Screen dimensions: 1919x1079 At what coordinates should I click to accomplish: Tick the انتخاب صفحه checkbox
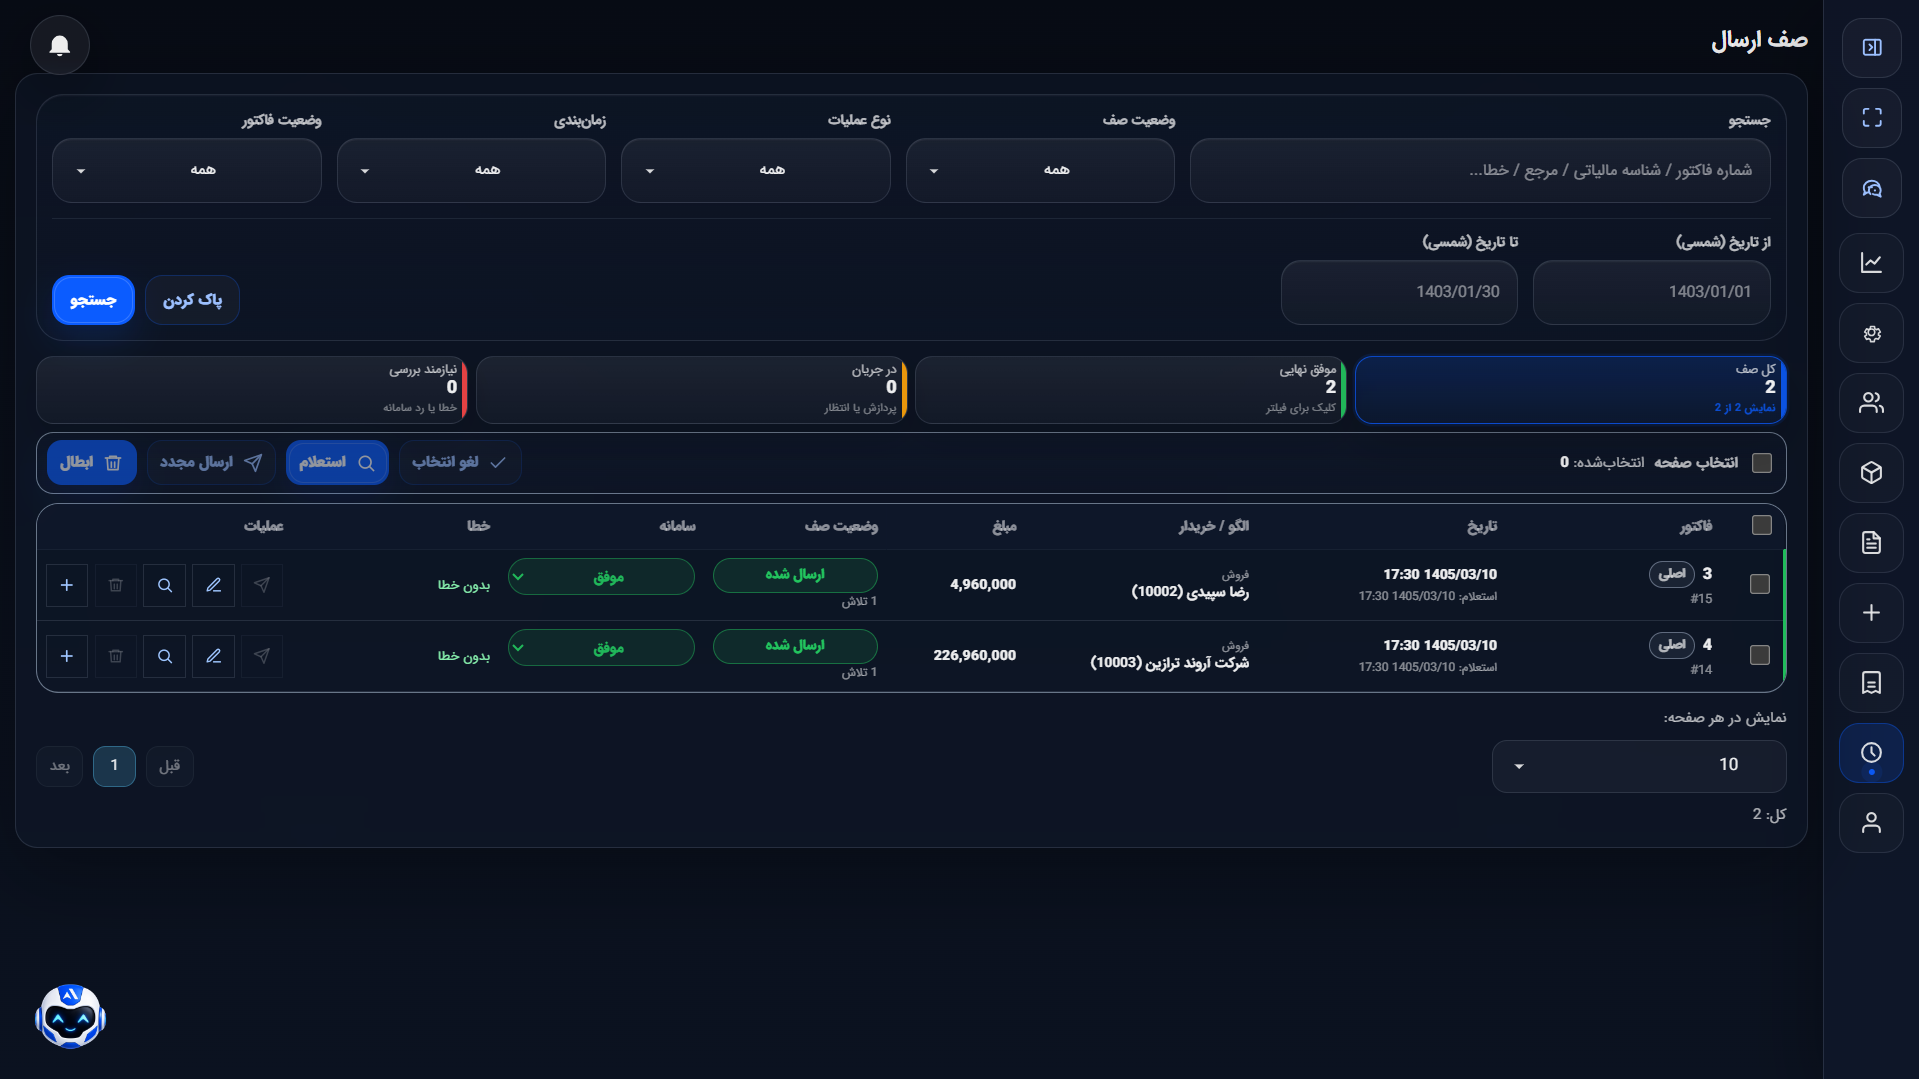(x=1762, y=463)
